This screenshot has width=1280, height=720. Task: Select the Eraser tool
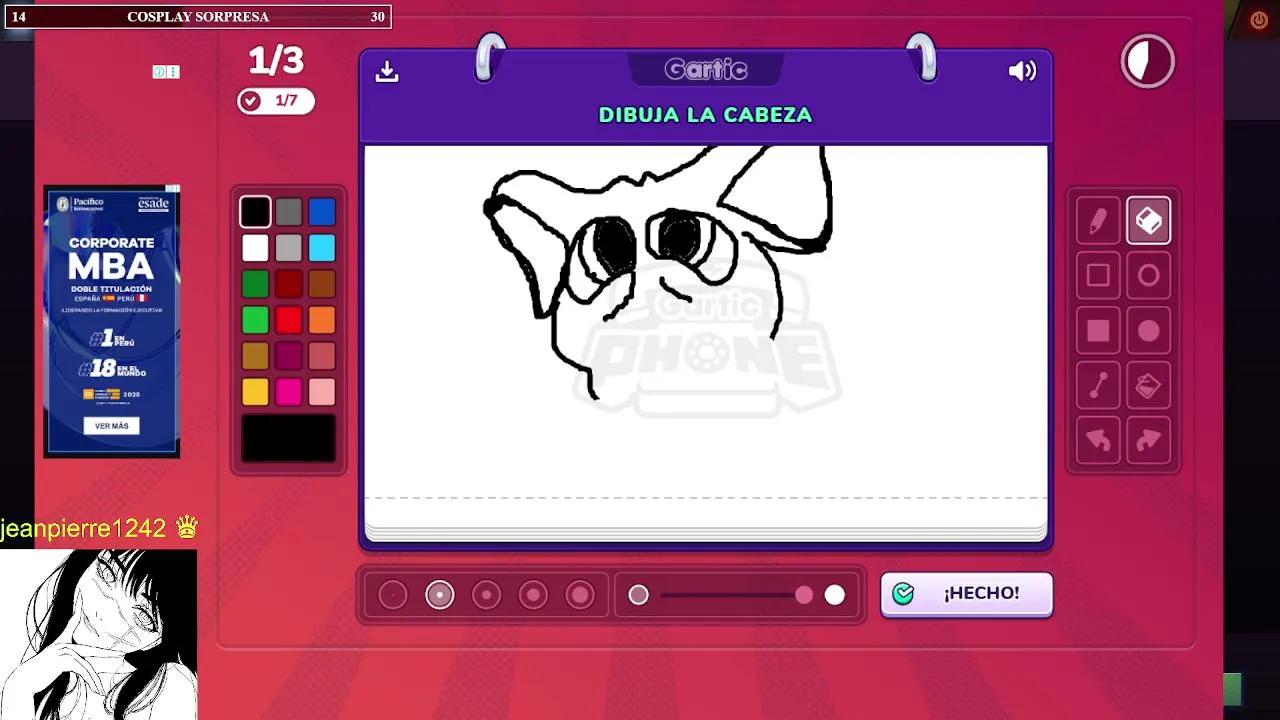(1148, 220)
